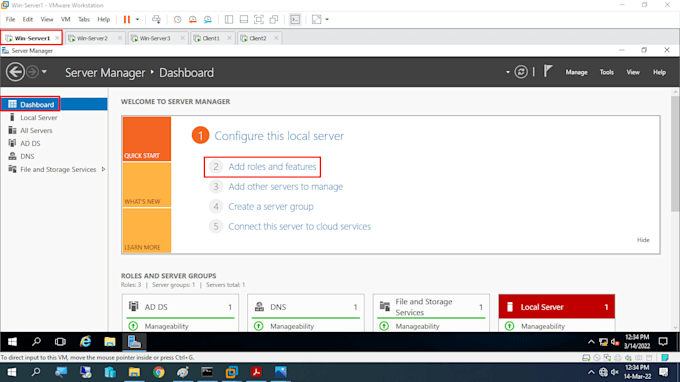
Task: Click Create a server group
Action: (271, 207)
